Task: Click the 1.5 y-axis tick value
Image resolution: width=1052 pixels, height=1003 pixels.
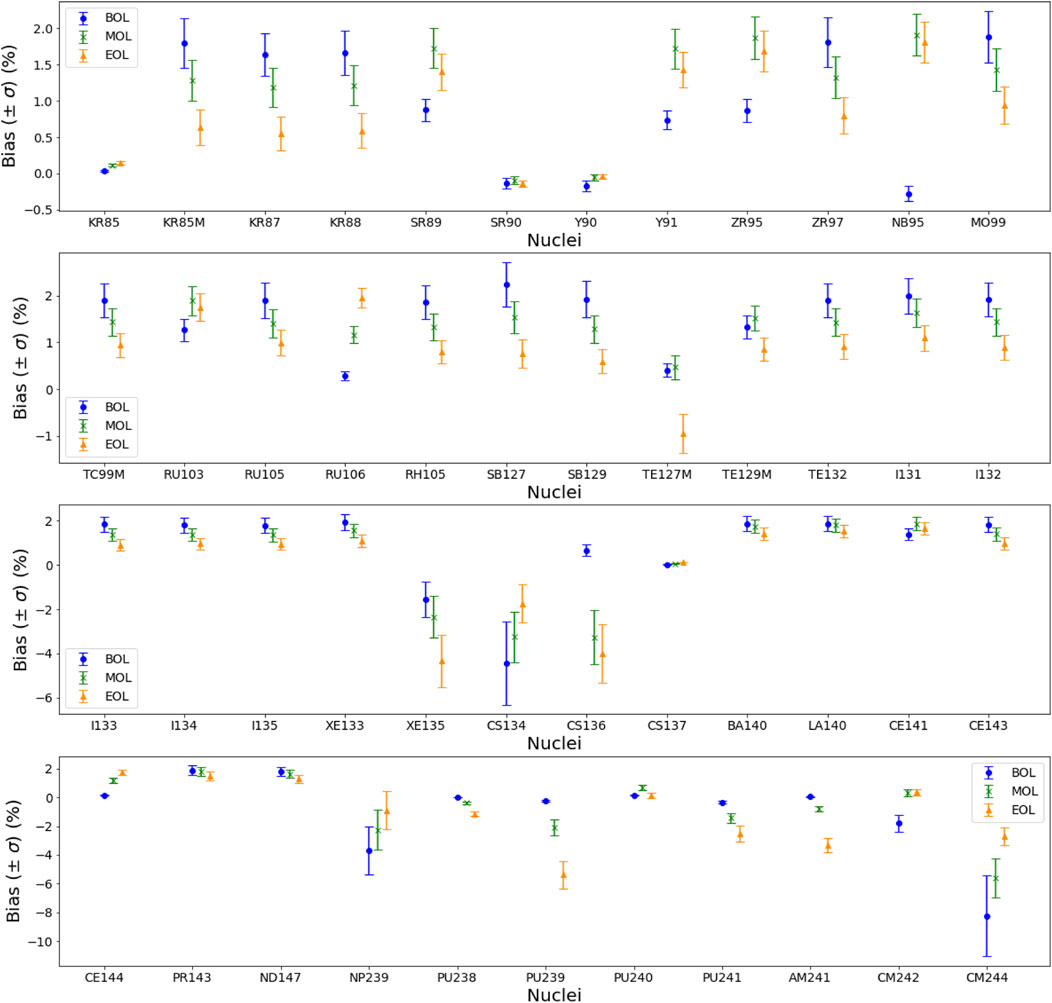Action: 43,66
